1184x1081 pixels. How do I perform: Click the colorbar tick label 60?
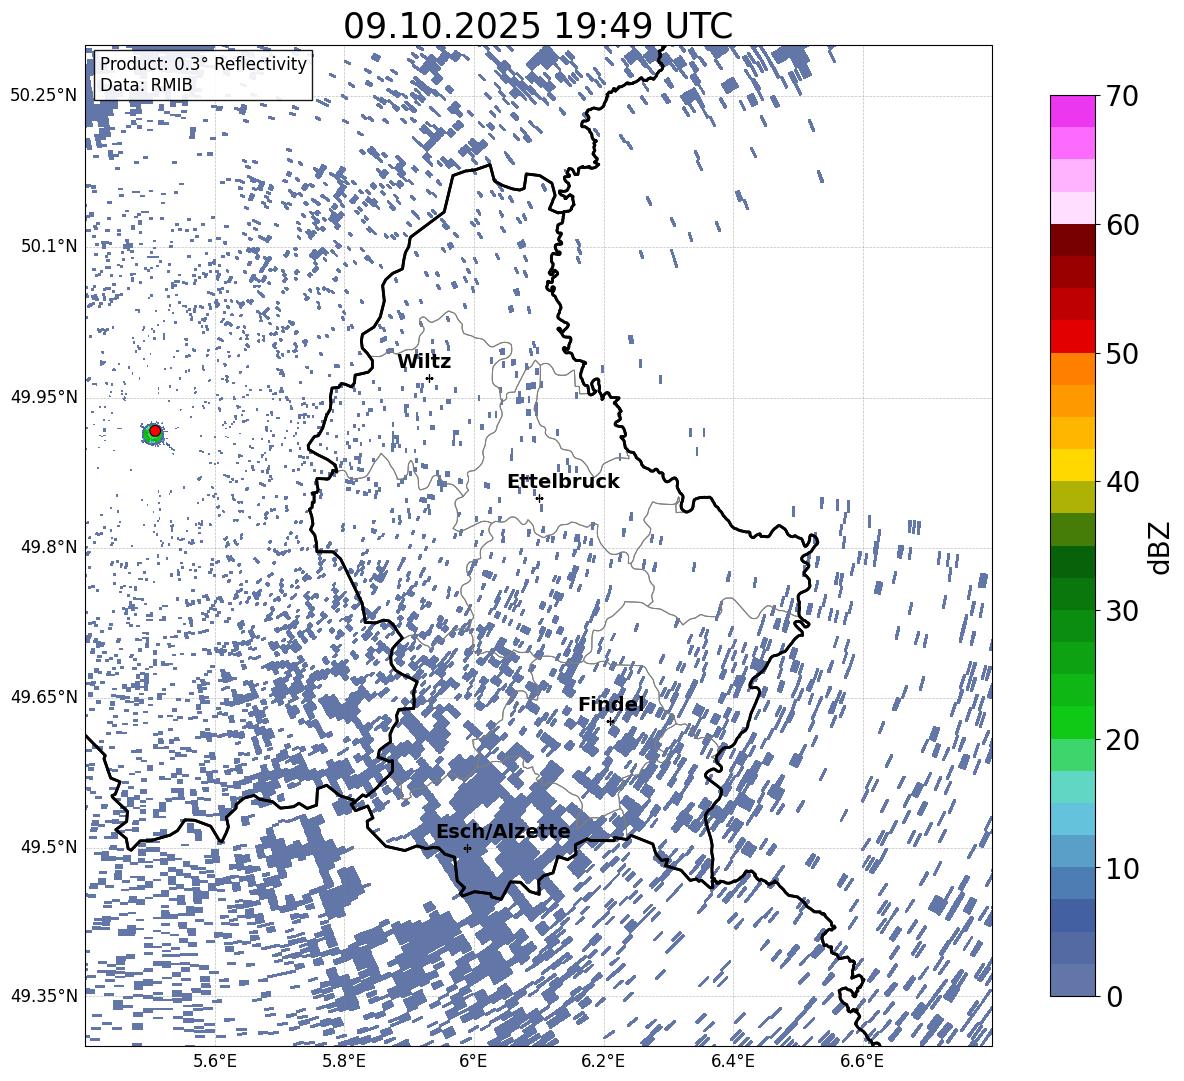tap(1122, 225)
